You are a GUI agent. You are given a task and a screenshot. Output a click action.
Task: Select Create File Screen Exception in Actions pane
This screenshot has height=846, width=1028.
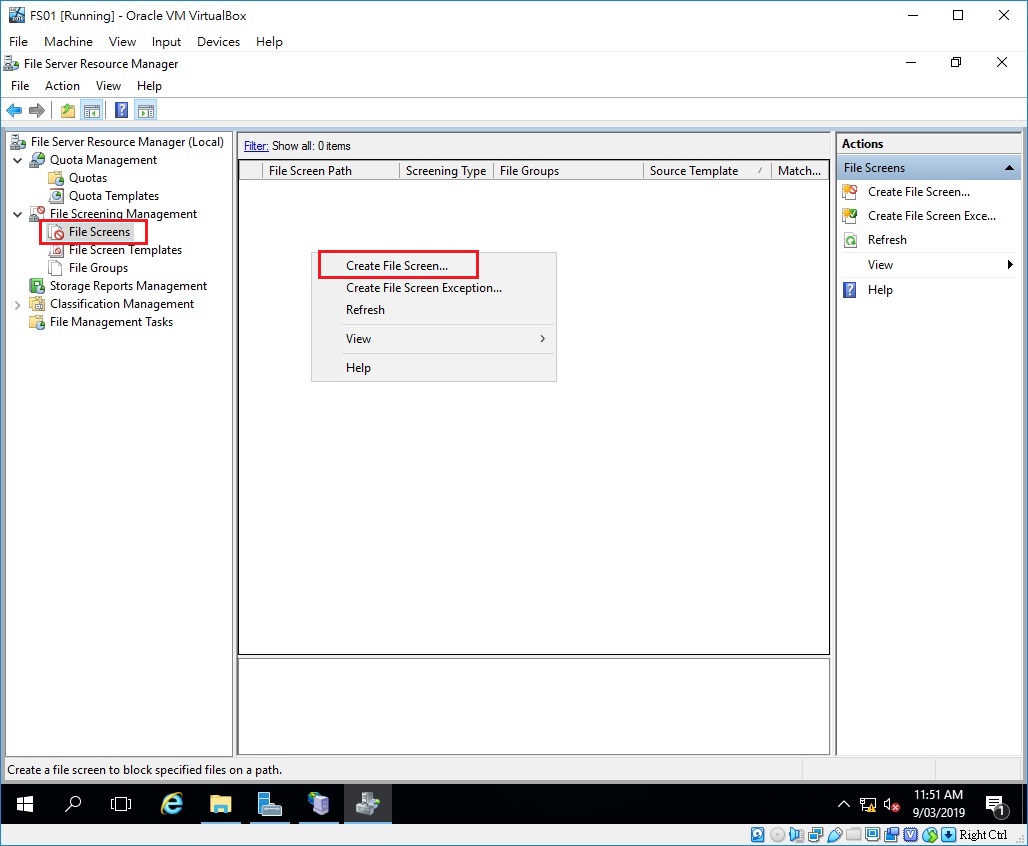coord(931,216)
